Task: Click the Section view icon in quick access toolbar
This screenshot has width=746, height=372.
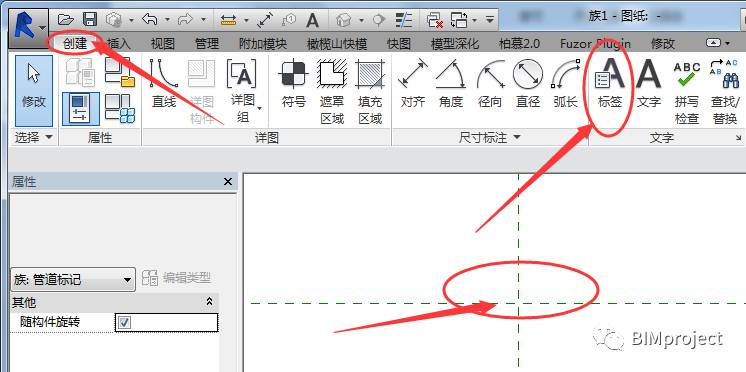Action: (x=379, y=20)
